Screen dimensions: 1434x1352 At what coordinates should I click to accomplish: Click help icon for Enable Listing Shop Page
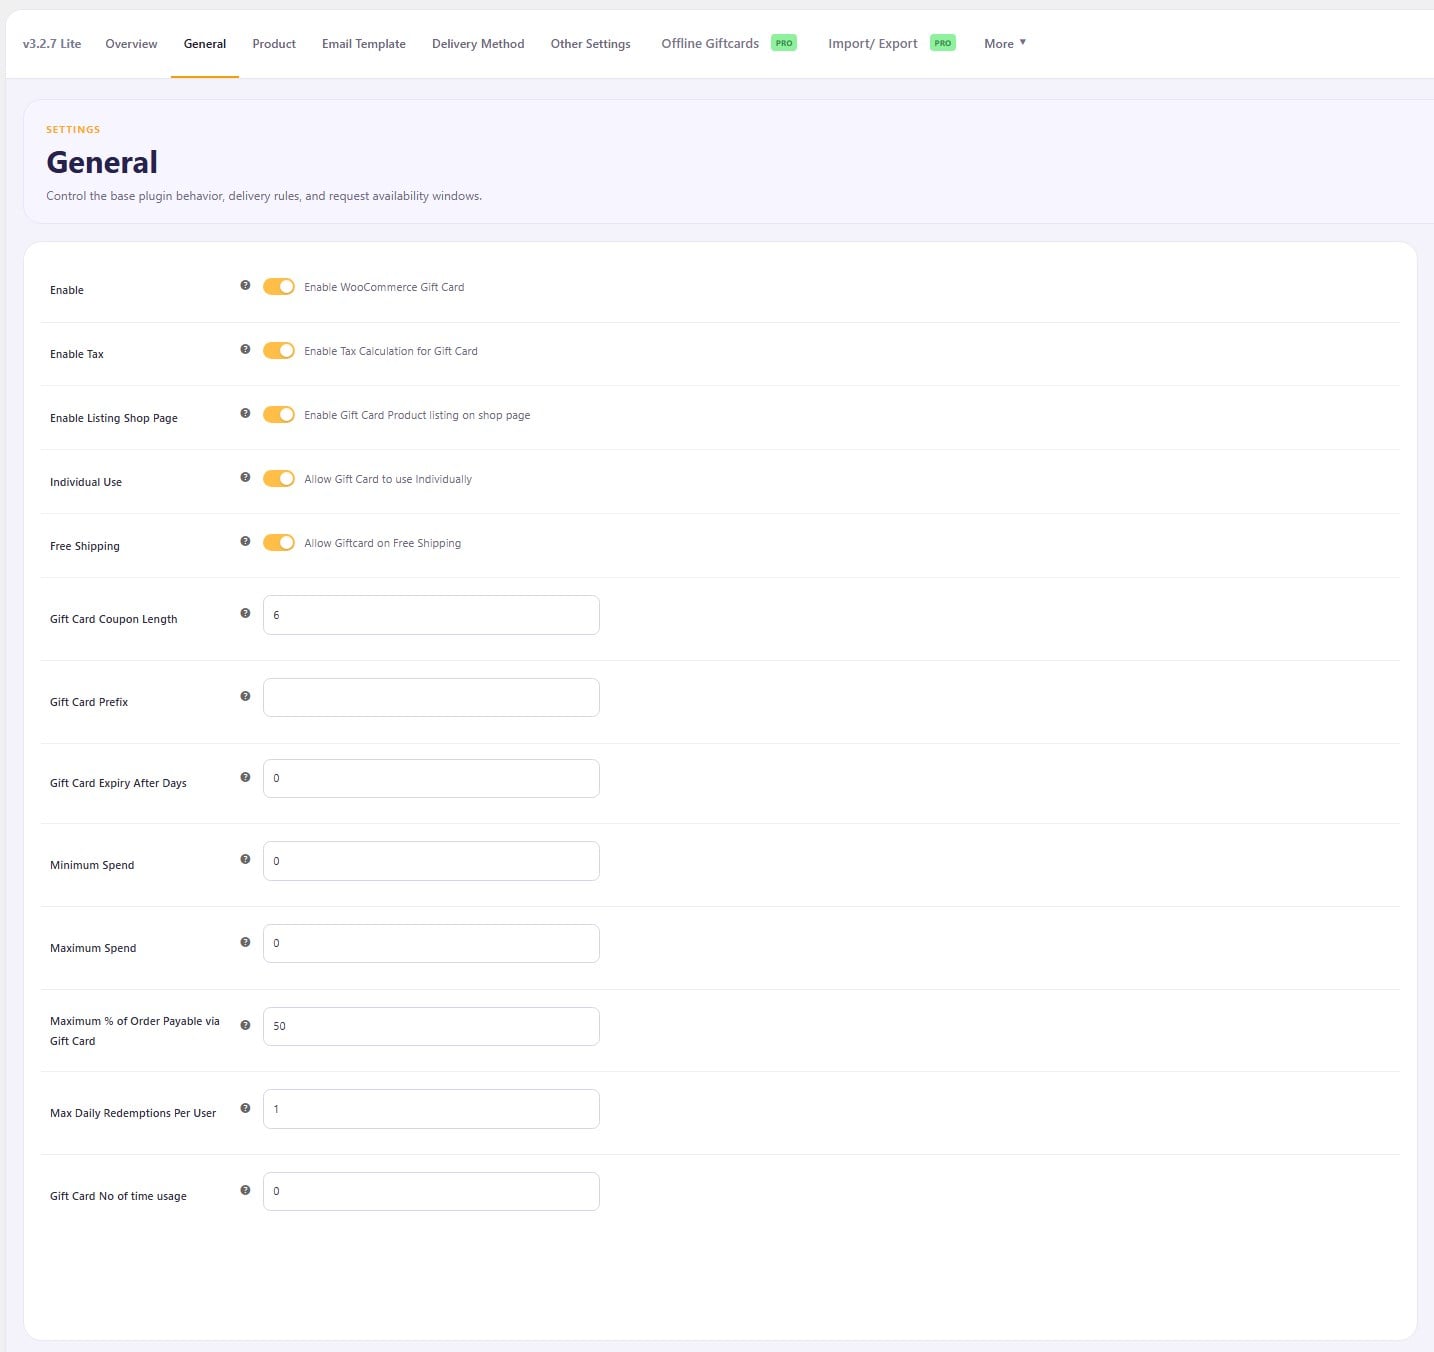click(x=245, y=414)
